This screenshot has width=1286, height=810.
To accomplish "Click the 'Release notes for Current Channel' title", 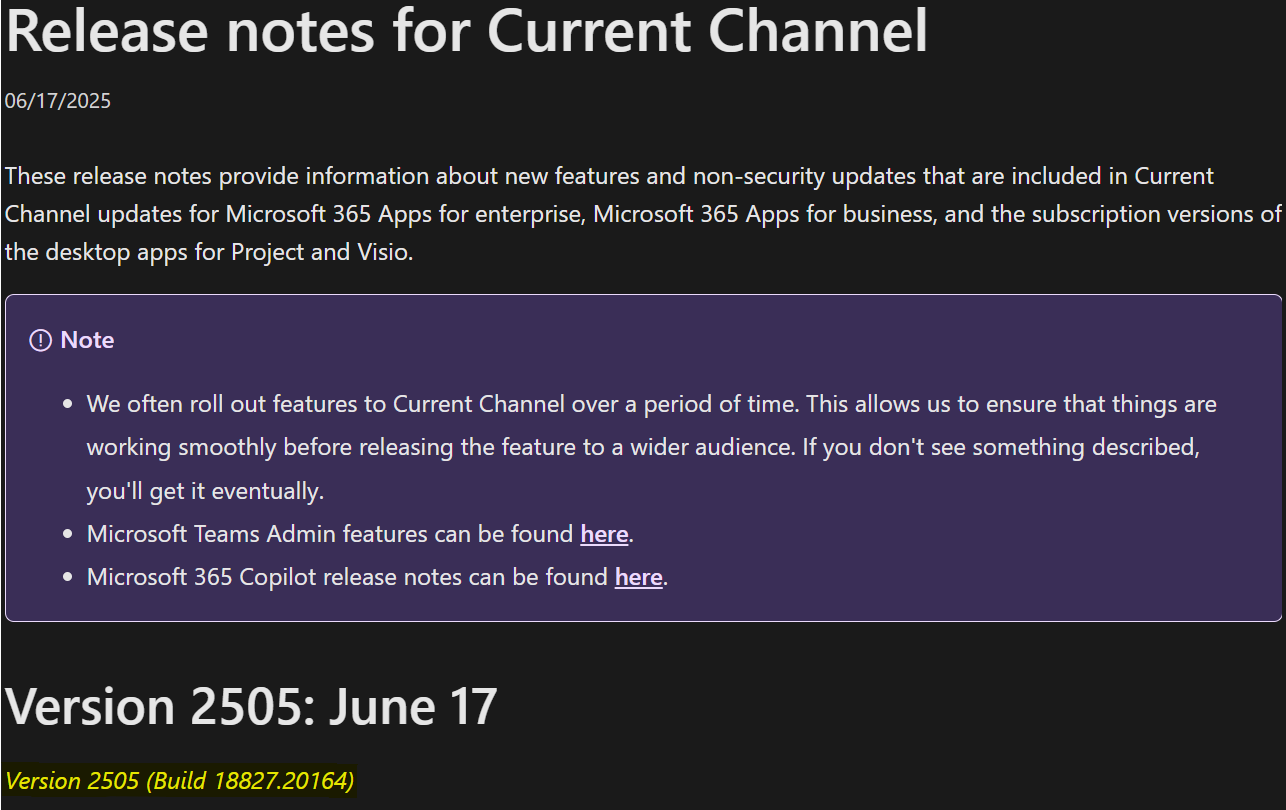I will coord(466,30).
